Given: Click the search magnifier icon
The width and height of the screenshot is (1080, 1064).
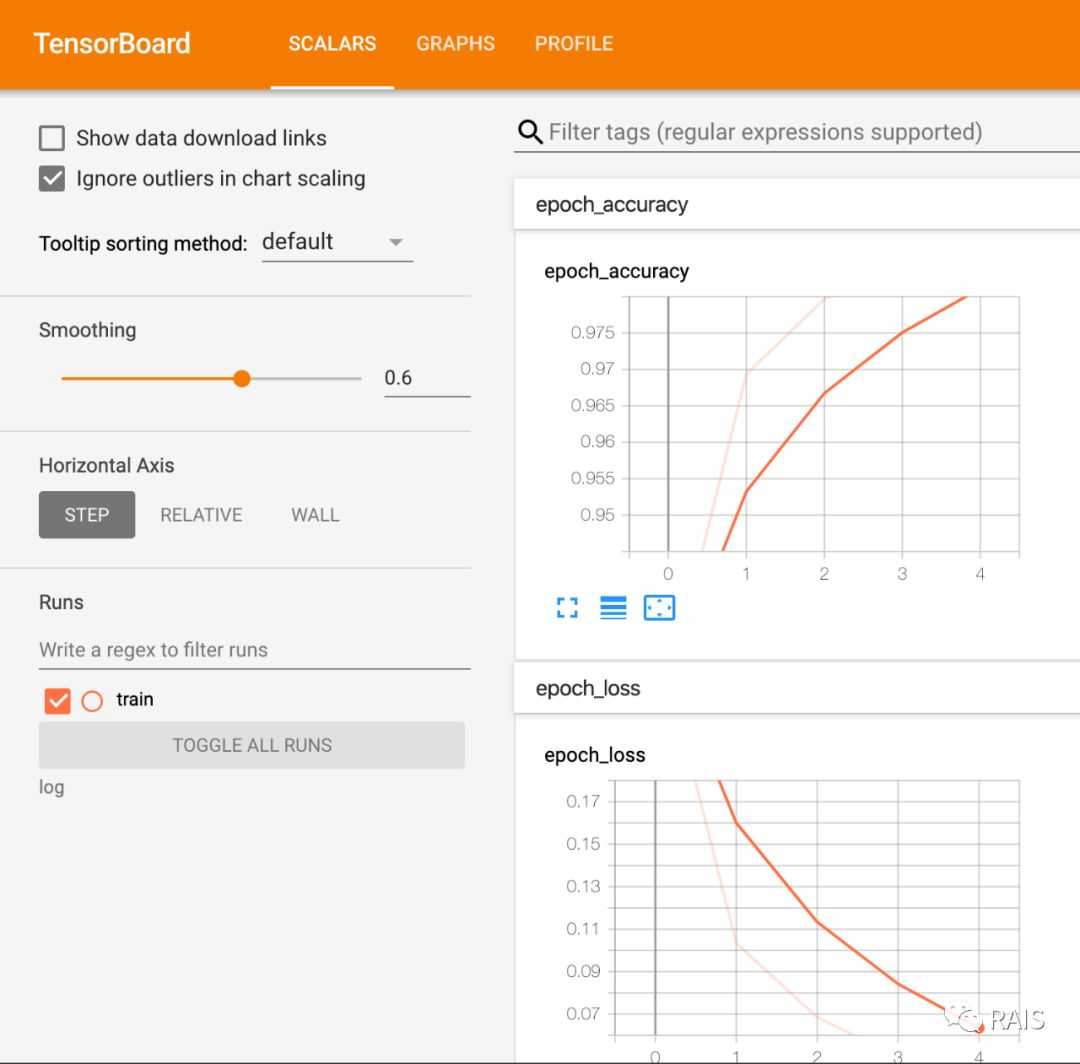Looking at the screenshot, I should [x=530, y=131].
